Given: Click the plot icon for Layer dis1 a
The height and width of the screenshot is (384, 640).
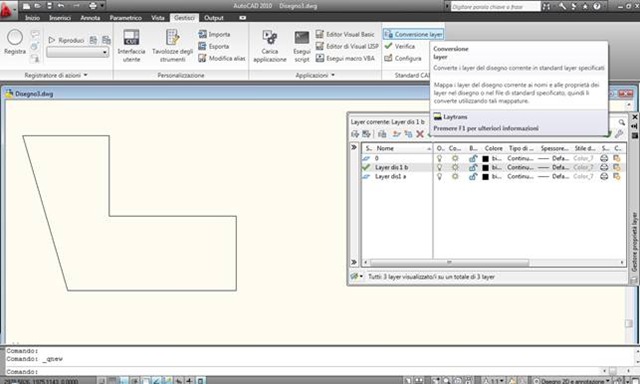Looking at the screenshot, I should click(604, 177).
